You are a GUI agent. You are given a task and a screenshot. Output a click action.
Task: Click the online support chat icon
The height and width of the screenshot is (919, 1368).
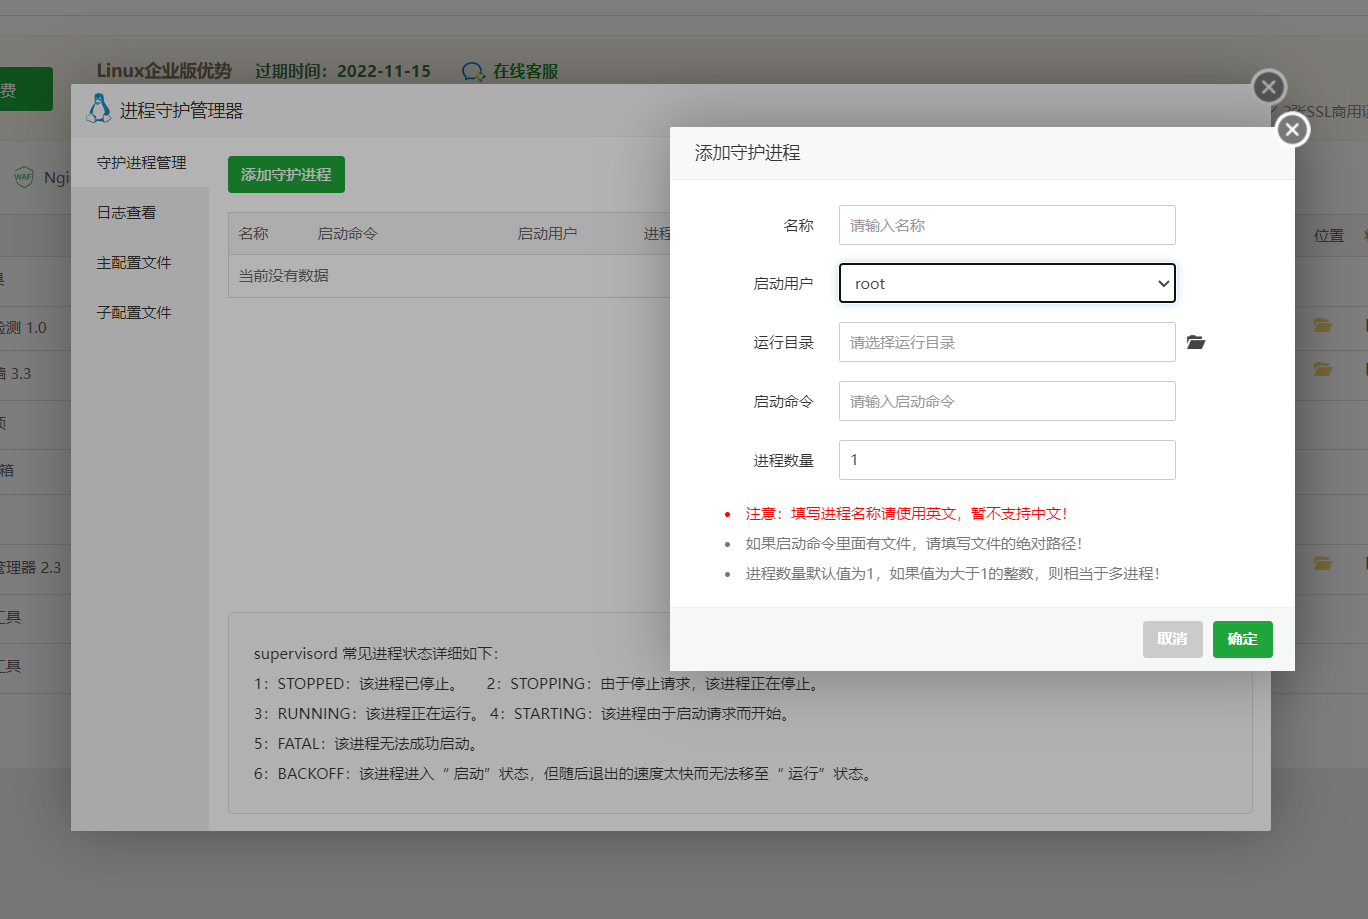pyautogui.click(x=473, y=72)
